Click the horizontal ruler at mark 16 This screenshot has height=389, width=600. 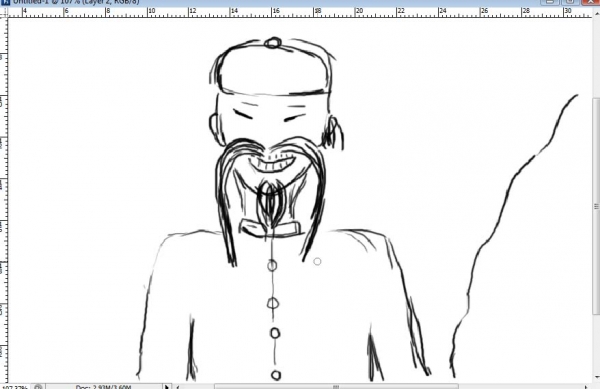tap(276, 12)
